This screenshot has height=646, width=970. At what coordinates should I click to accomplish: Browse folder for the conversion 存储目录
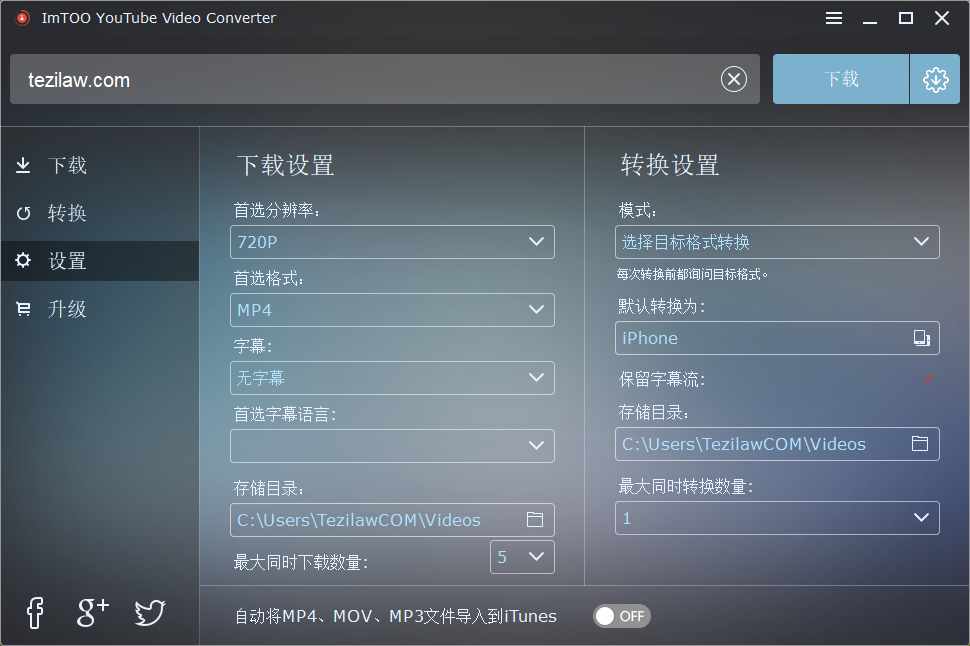[x=920, y=444]
